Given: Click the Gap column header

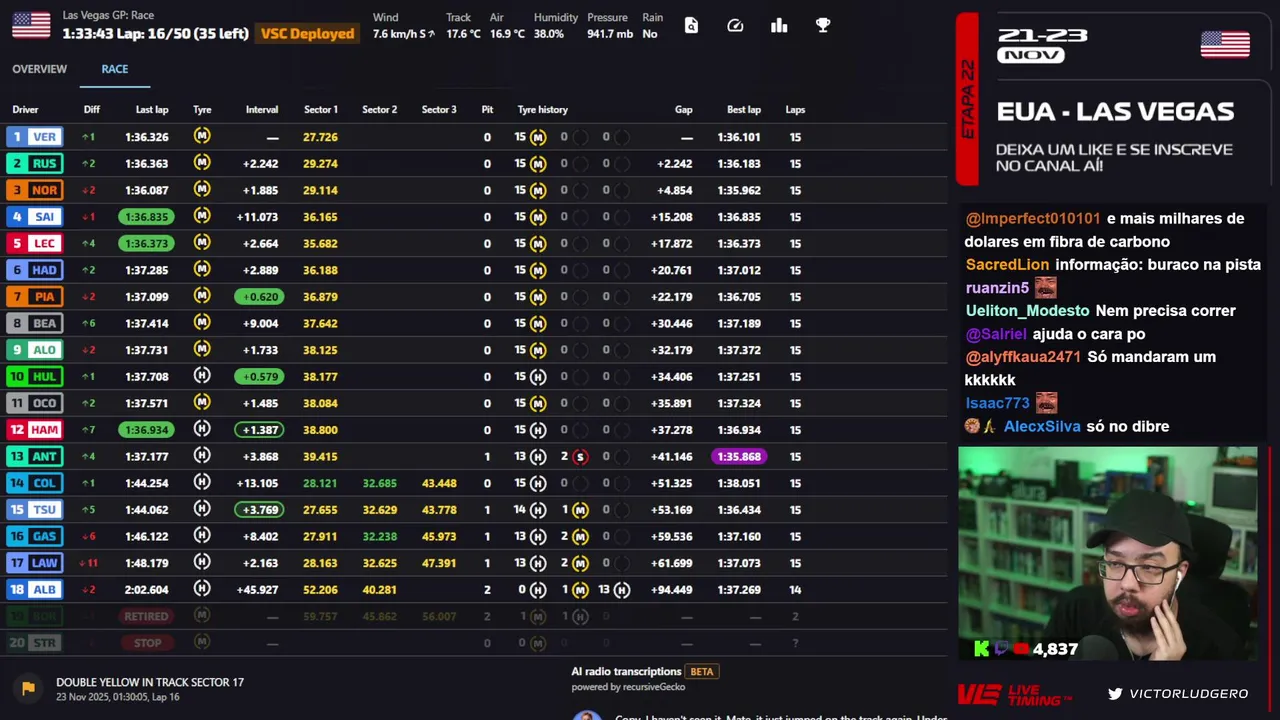Looking at the screenshot, I should click(684, 110).
